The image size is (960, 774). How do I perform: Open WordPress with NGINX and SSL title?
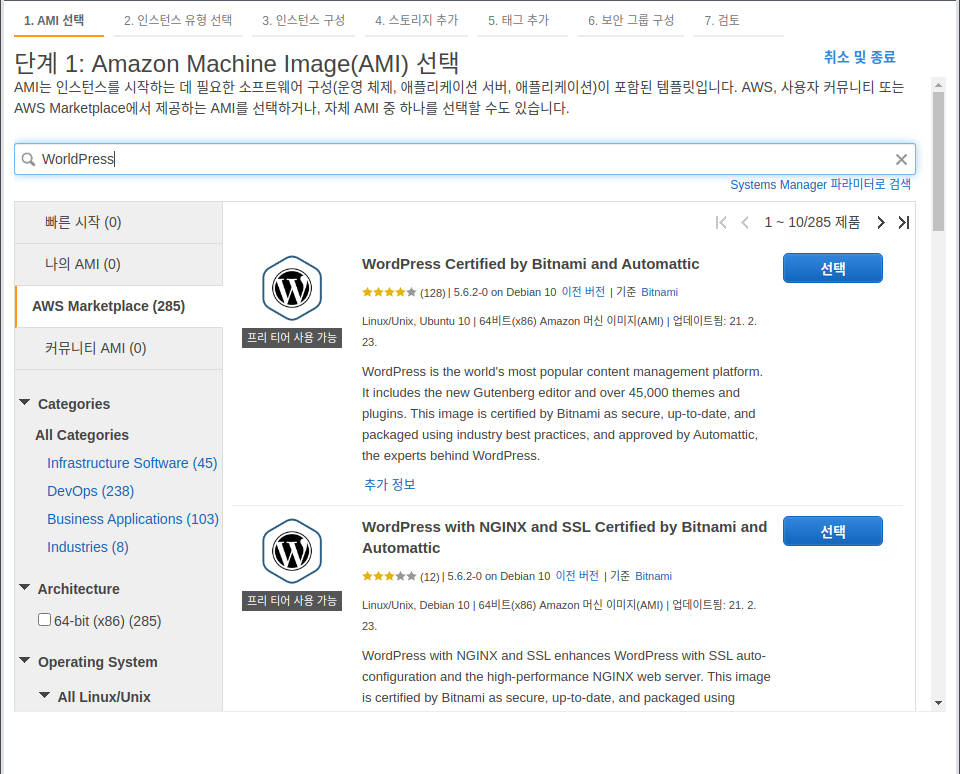pos(564,538)
